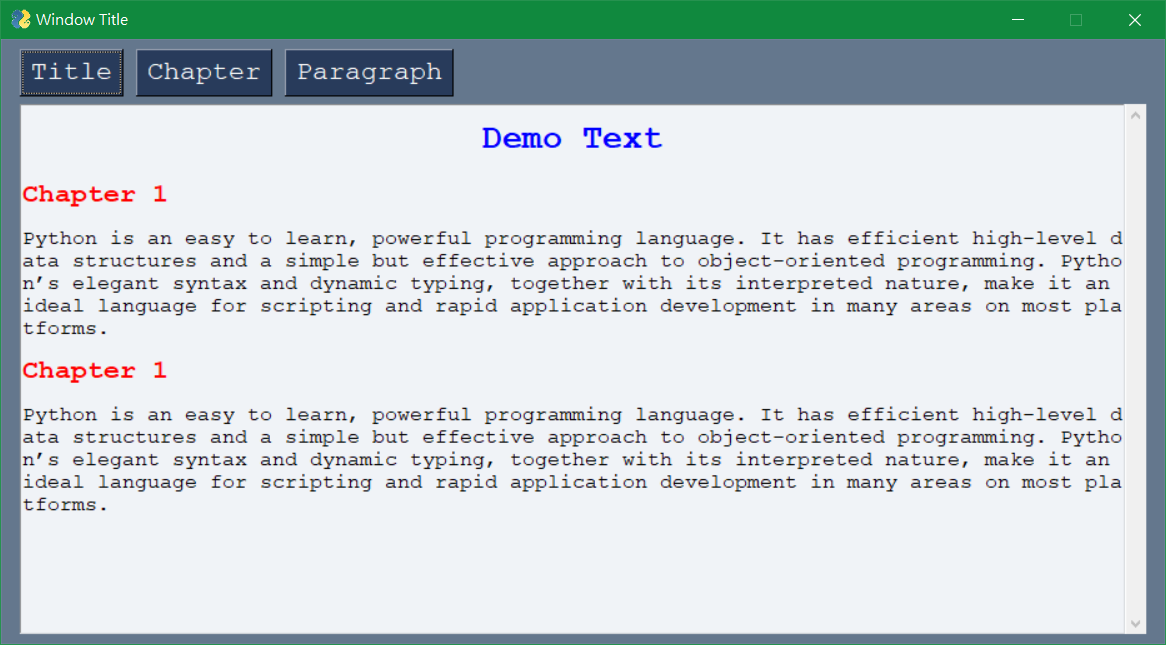Click the word 'syntax' in the second paragraph
This screenshot has width=1166, height=645.
(210, 459)
